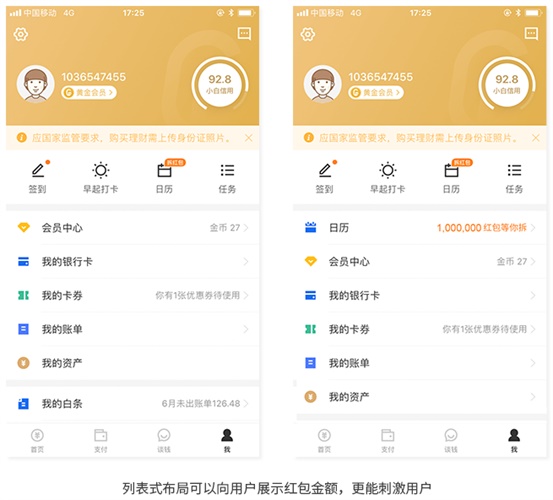Tap blue icon beside 我的白条, left phone
The height and width of the screenshot is (500, 553).
click(x=24, y=403)
